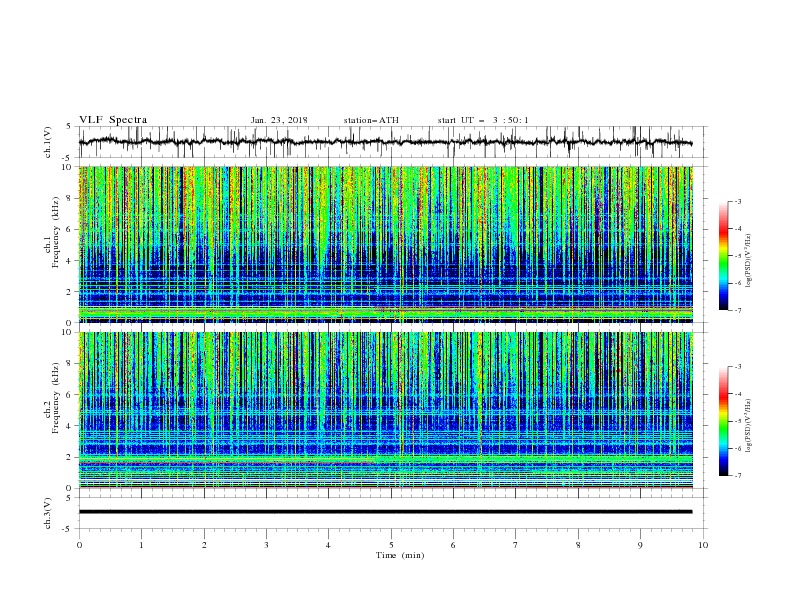This screenshot has width=792, height=612.
Task: Click the 'start UT = 3:50:1' text
Action: (483, 120)
